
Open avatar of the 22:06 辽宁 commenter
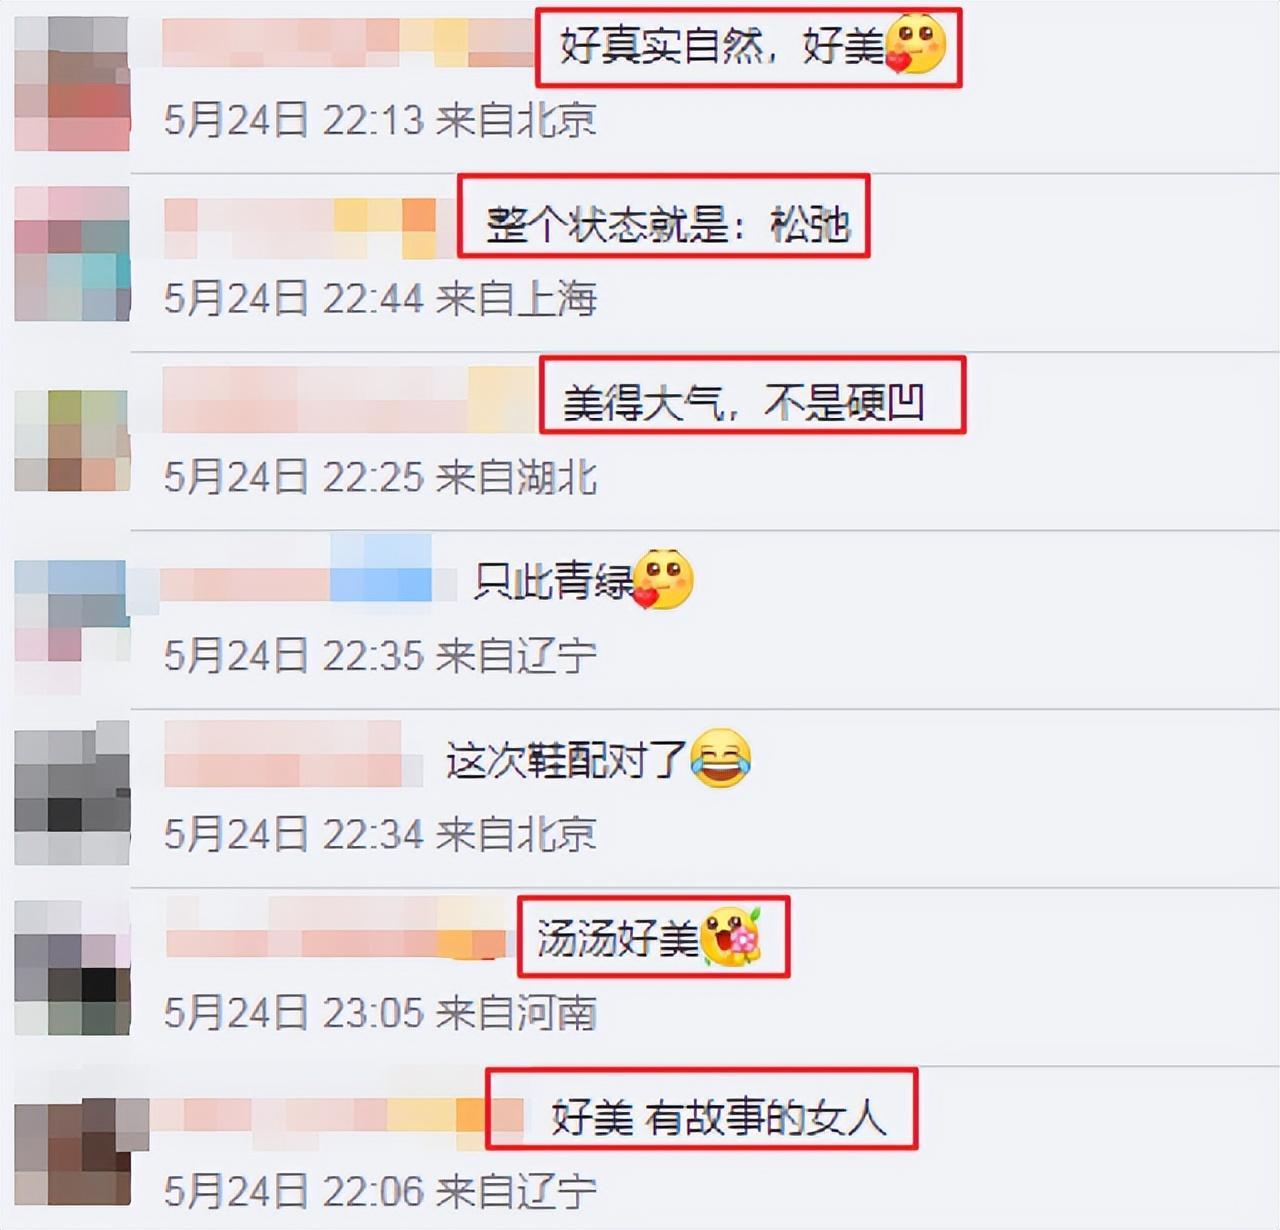[72, 1152]
